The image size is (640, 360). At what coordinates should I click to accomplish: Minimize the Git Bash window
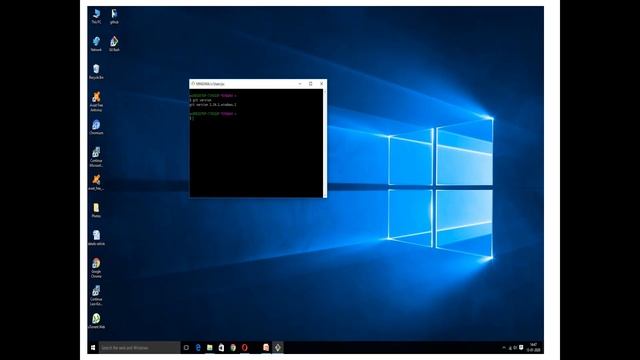click(x=300, y=84)
